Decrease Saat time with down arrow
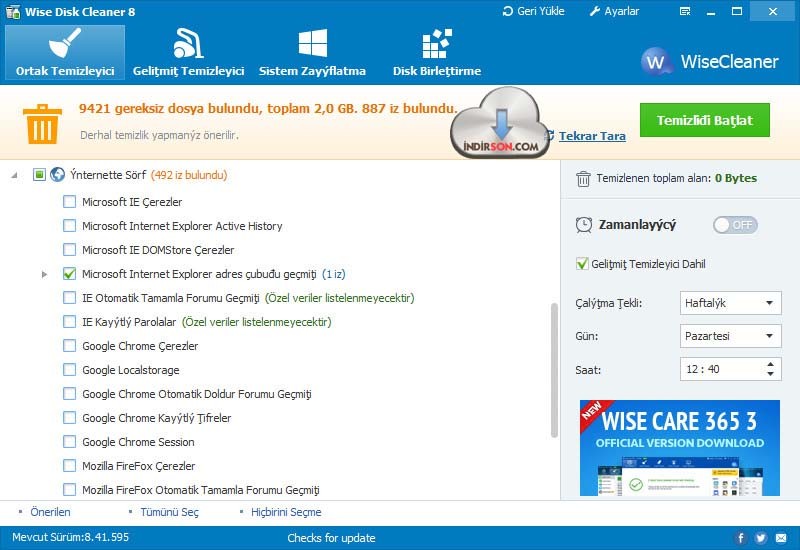The height and width of the screenshot is (550, 800). [x=770, y=374]
